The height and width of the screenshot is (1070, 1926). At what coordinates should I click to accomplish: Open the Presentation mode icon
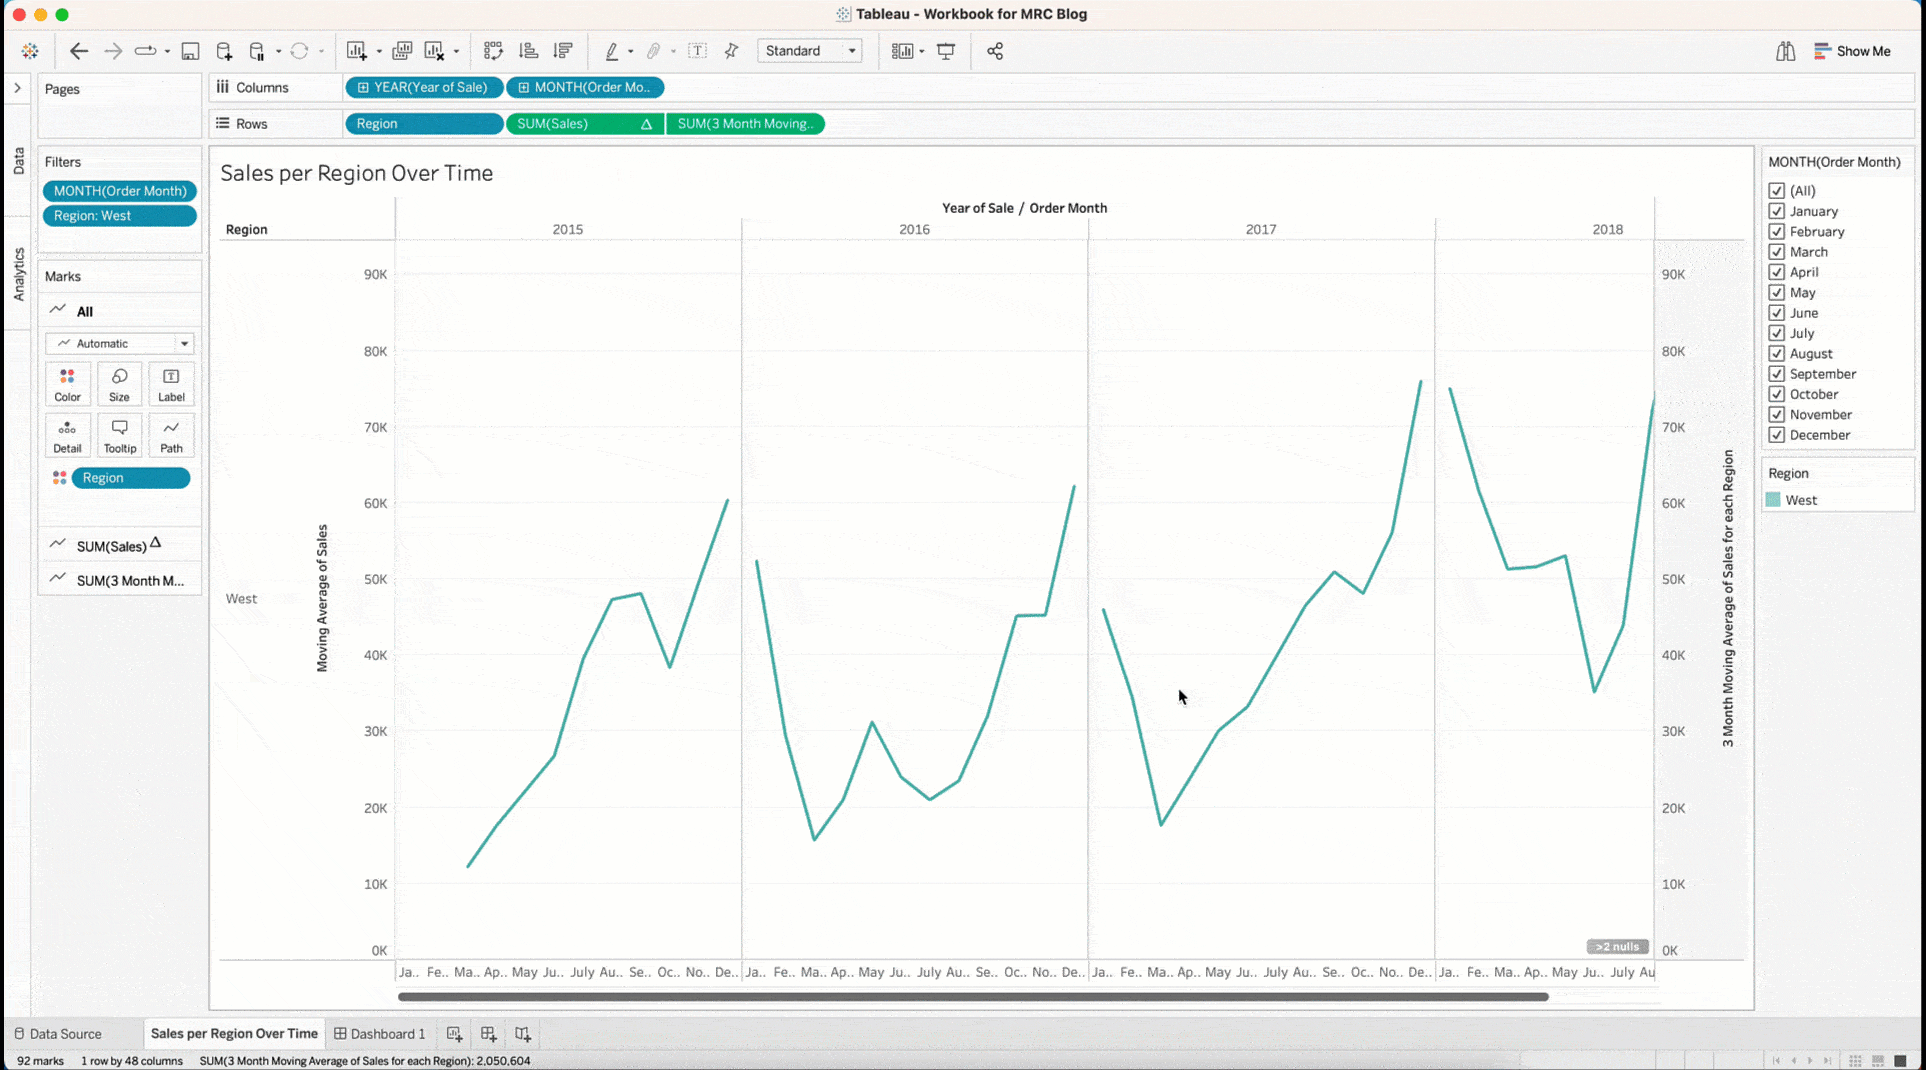pyautogui.click(x=945, y=51)
